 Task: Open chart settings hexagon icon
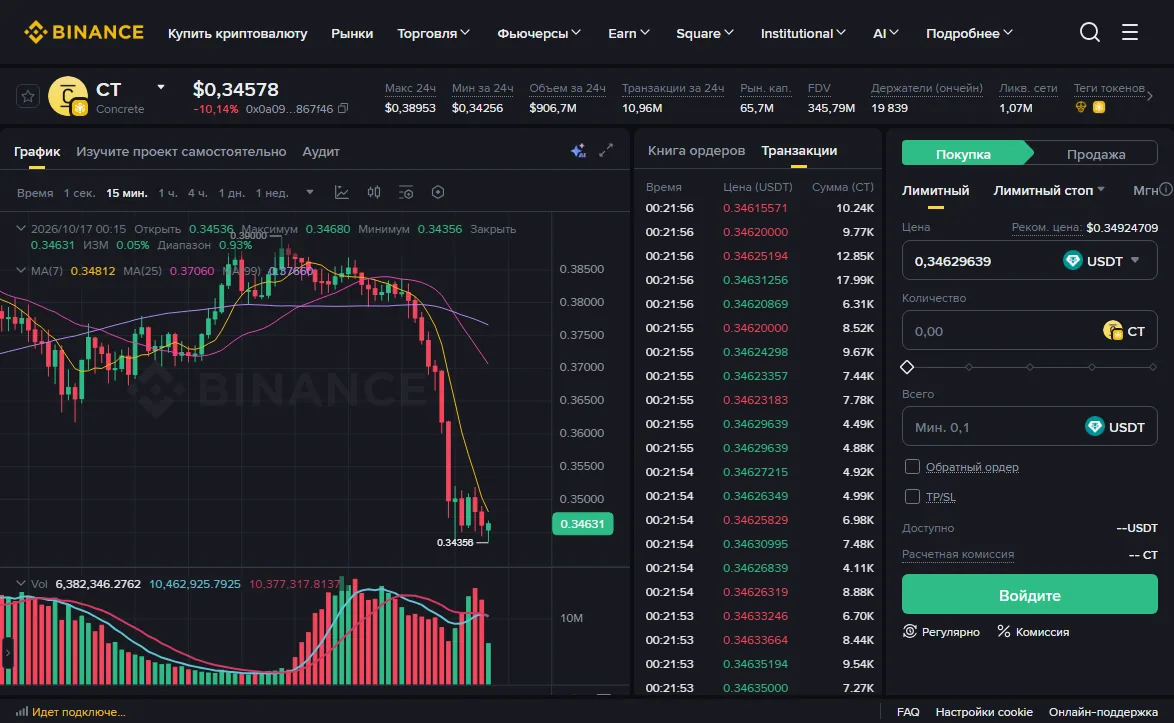pyautogui.click(x=438, y=192)
